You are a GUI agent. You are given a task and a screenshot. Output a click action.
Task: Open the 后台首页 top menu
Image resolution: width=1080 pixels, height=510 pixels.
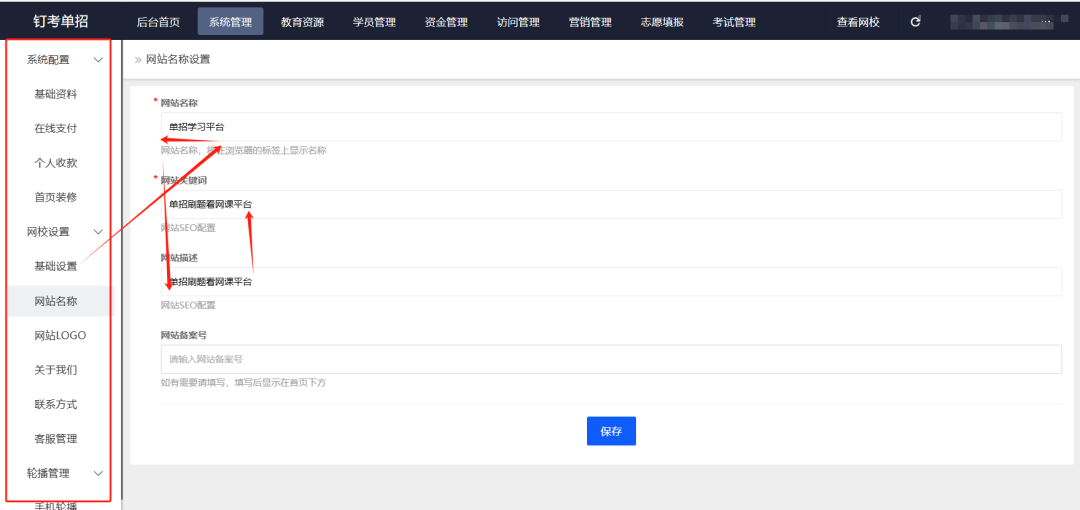pos(158,22)
